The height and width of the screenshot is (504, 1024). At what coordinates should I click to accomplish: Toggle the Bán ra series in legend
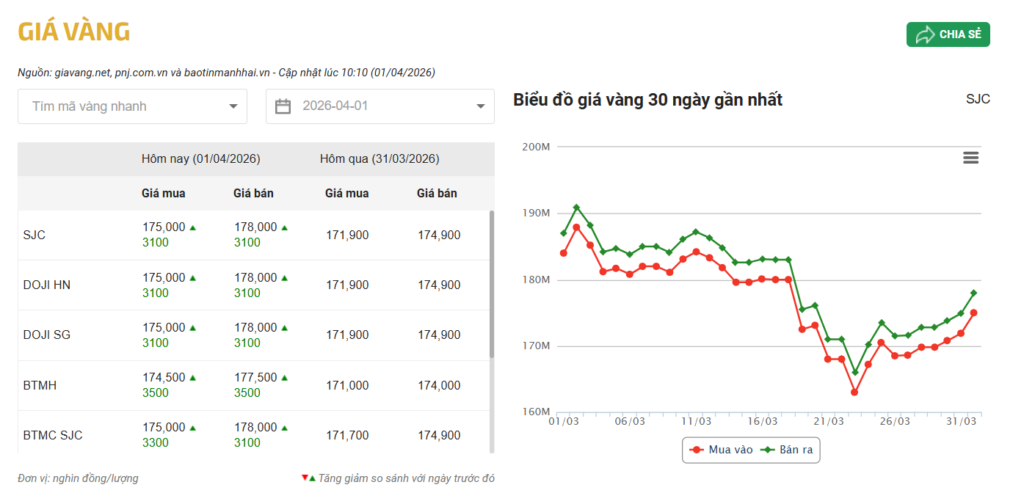coord(788,451)
